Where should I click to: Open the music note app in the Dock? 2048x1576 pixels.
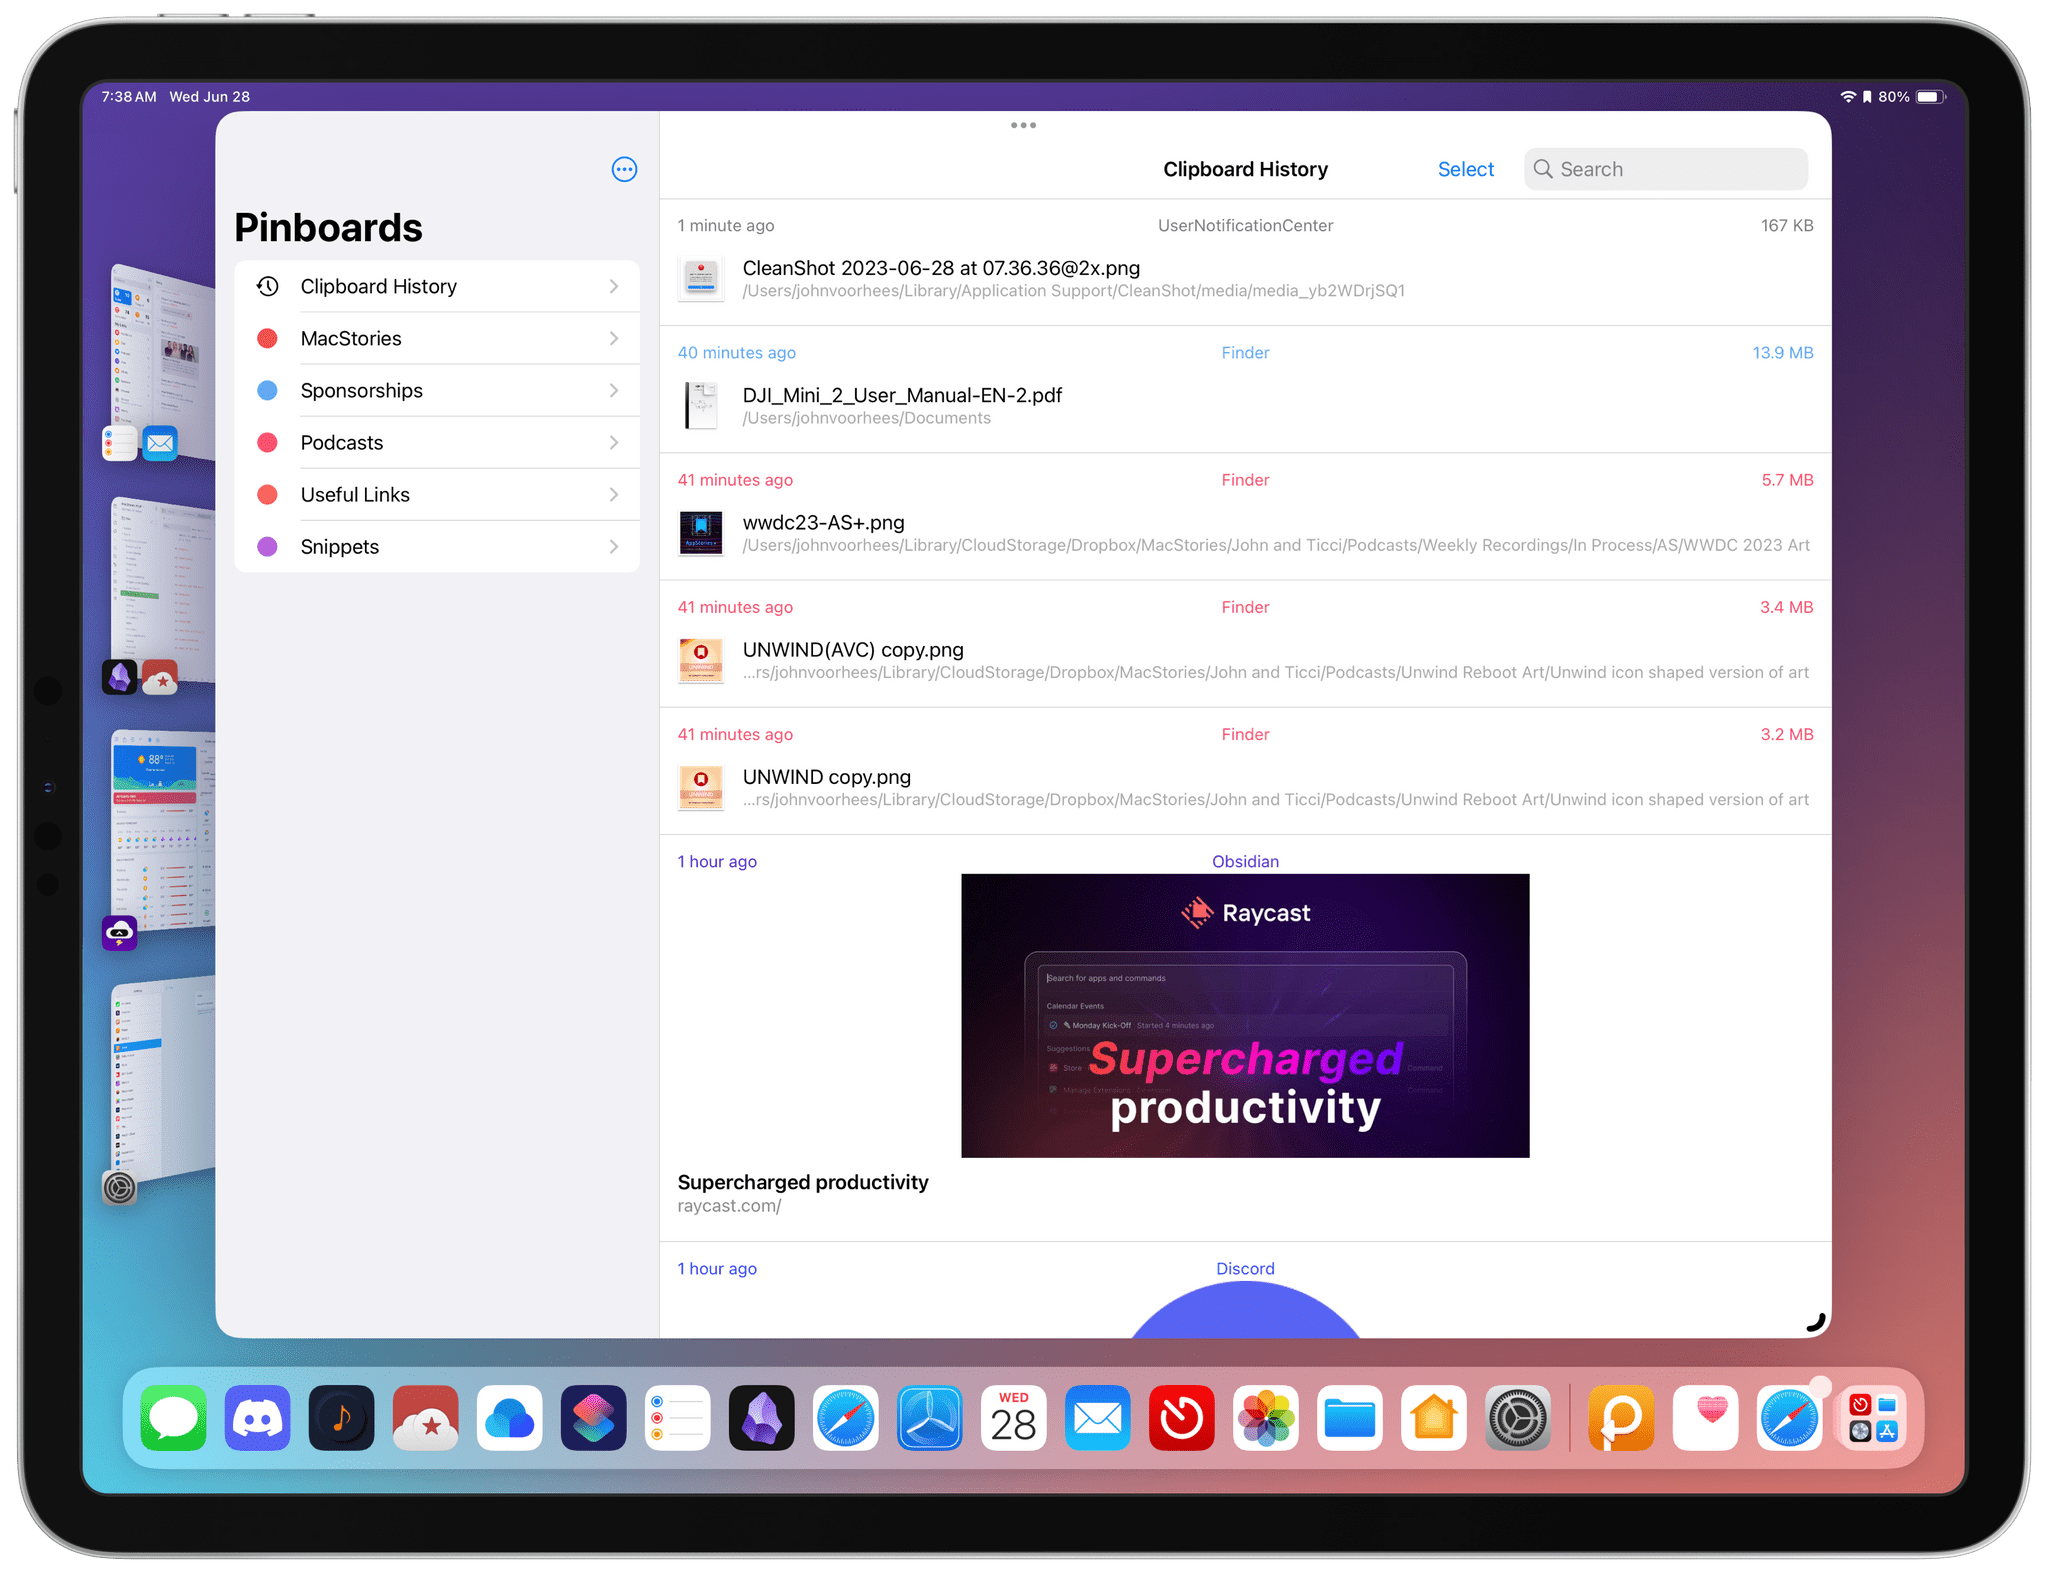pyautogui.click(x=342, y=1418)
